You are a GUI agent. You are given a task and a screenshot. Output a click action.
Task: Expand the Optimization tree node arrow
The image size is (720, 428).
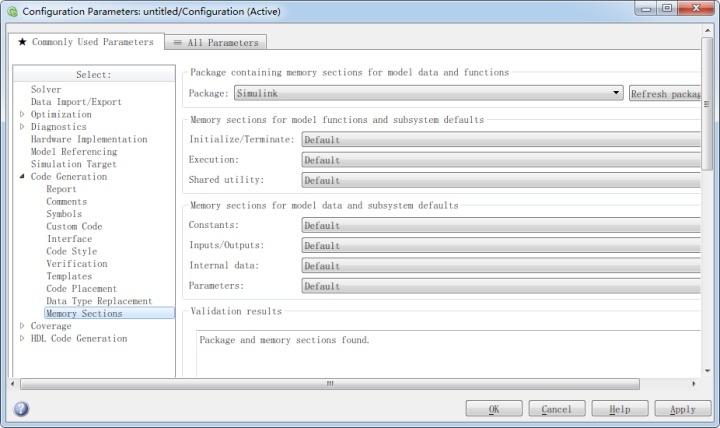point(22,114)
